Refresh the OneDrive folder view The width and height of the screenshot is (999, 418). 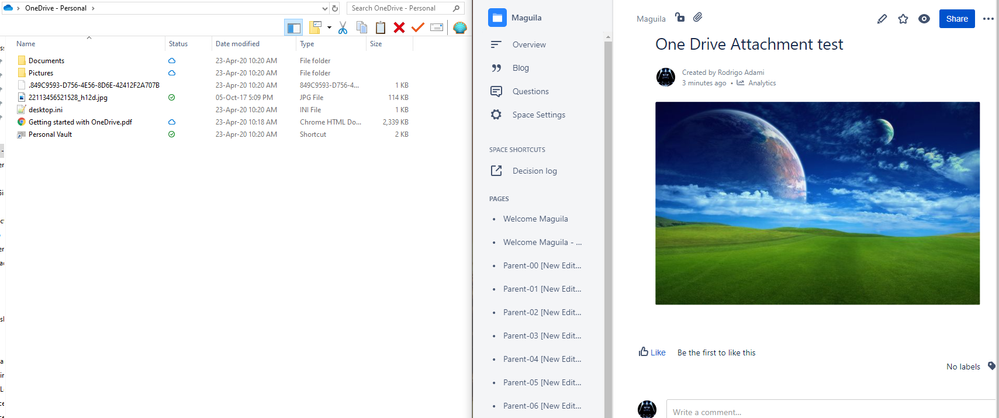tap(335, 8)
